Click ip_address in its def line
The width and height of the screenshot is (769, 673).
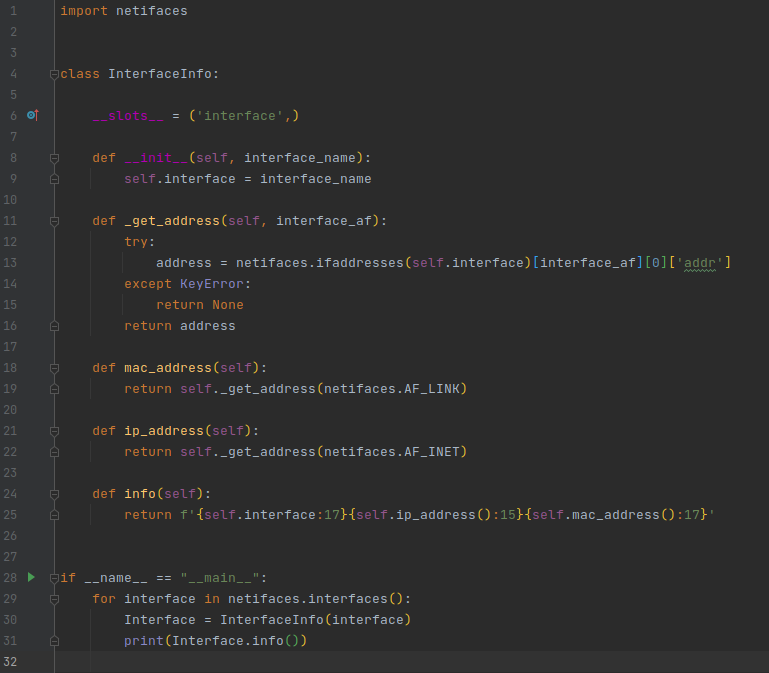[x=164, y=431]
